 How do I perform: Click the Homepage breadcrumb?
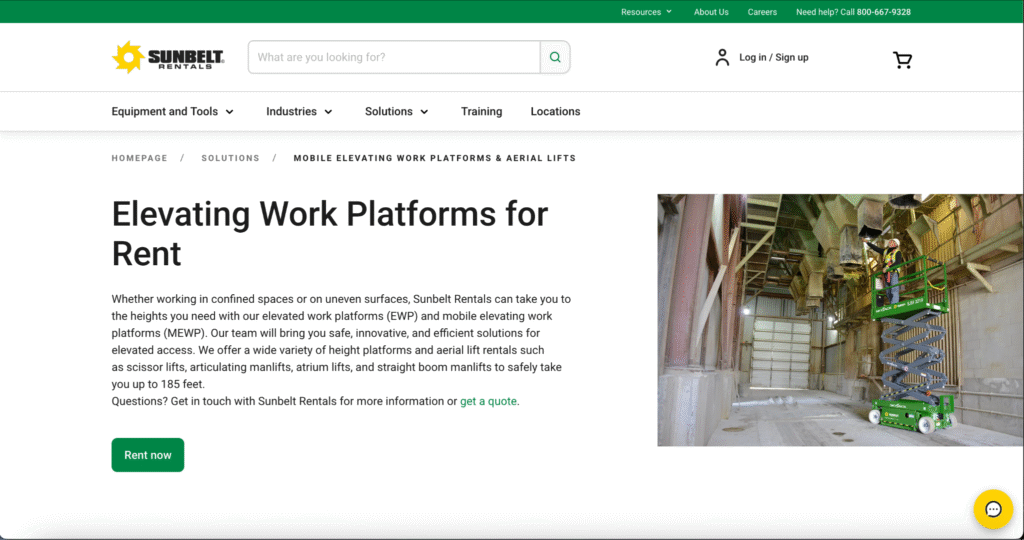(x=139, y=158)
